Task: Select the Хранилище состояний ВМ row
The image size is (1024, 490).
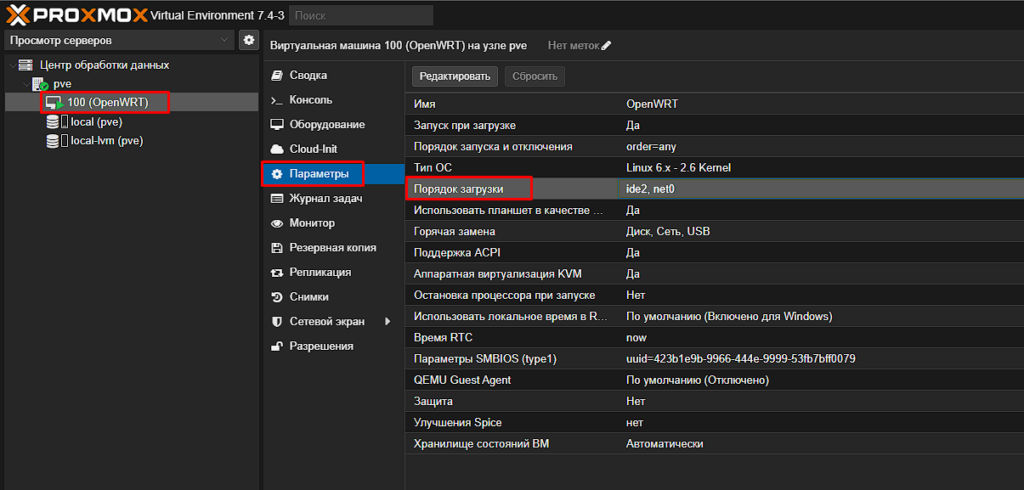Action: coord(714,444)
